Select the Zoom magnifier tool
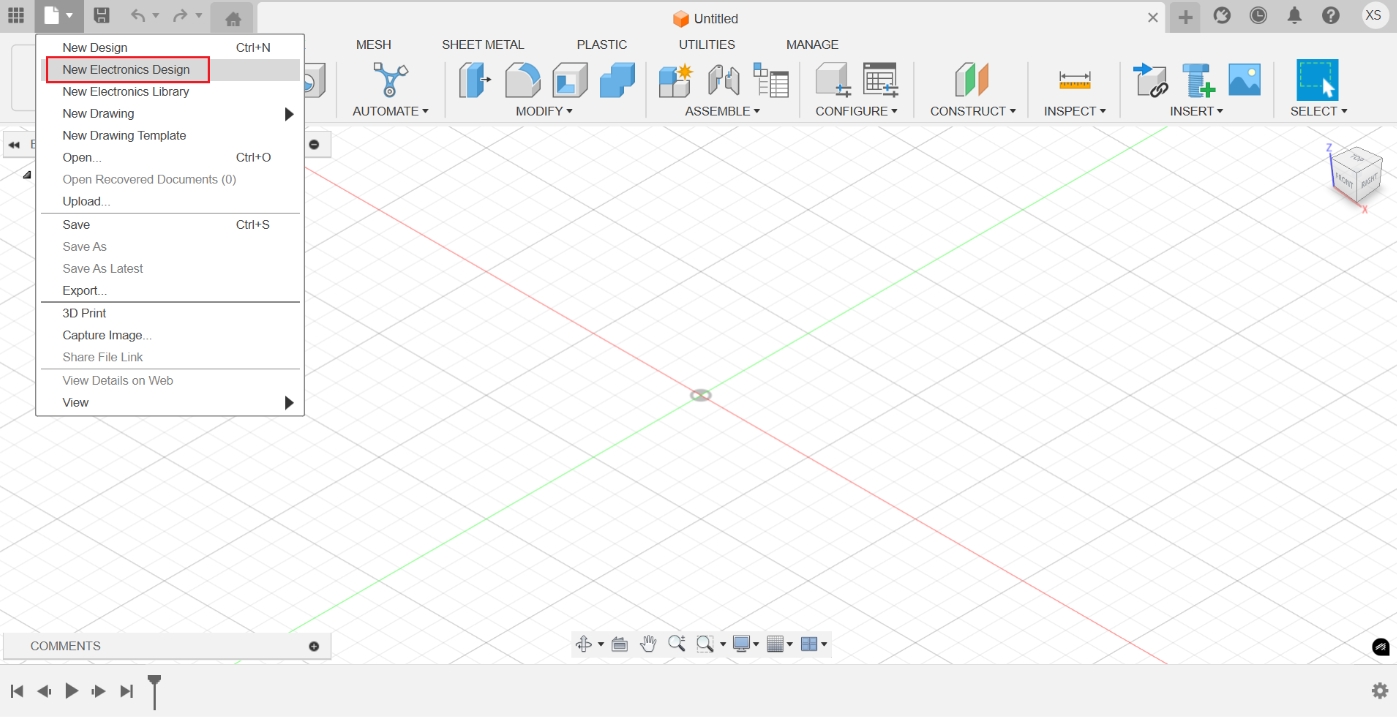Screen dimensions: 1397x719 click(x=676, y=644)
